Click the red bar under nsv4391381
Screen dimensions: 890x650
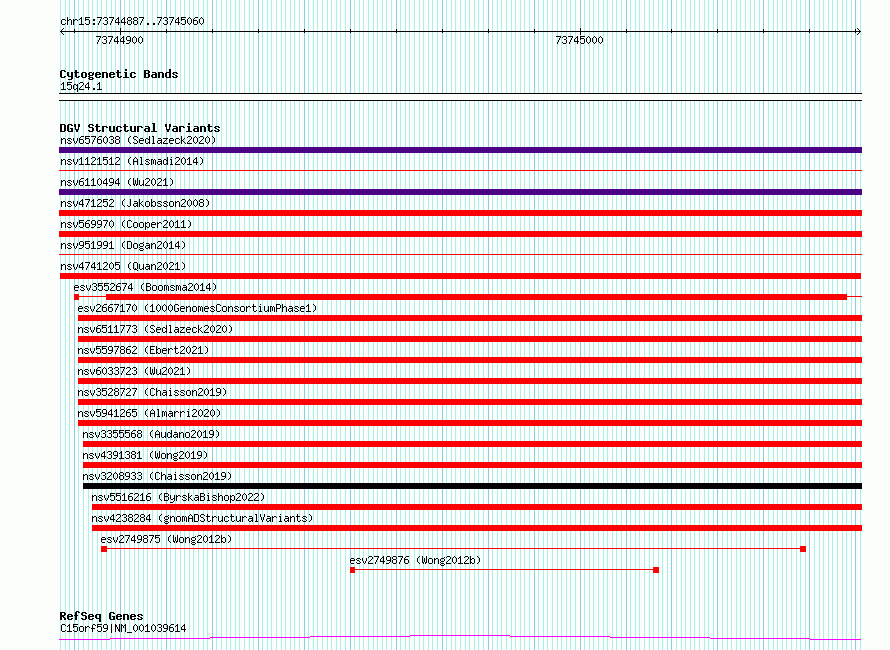[472, 465]
